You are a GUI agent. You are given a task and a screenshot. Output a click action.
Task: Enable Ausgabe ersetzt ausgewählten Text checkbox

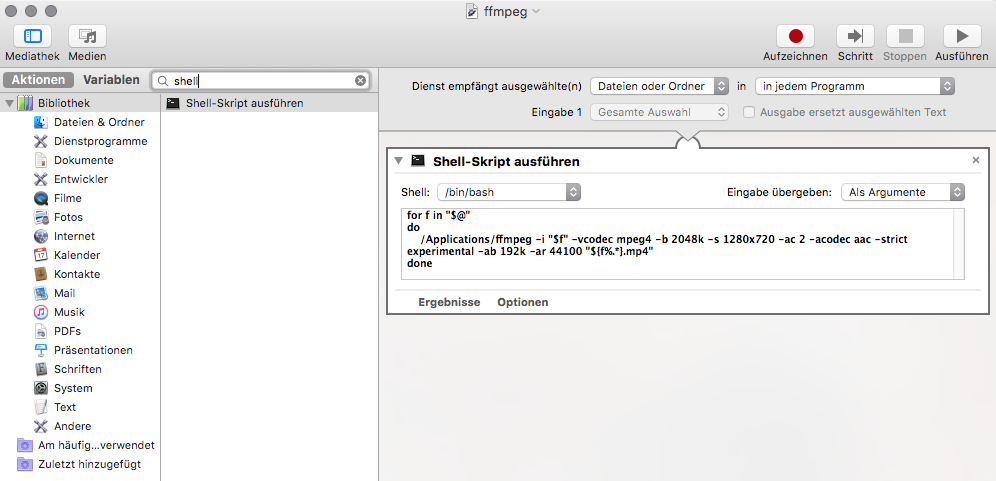750,112
